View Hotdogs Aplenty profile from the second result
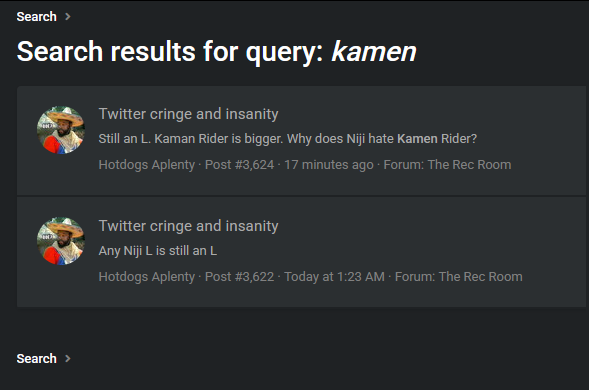Image resolution: width=589 pixels, height=390 pixels. [x=146, y=277]
